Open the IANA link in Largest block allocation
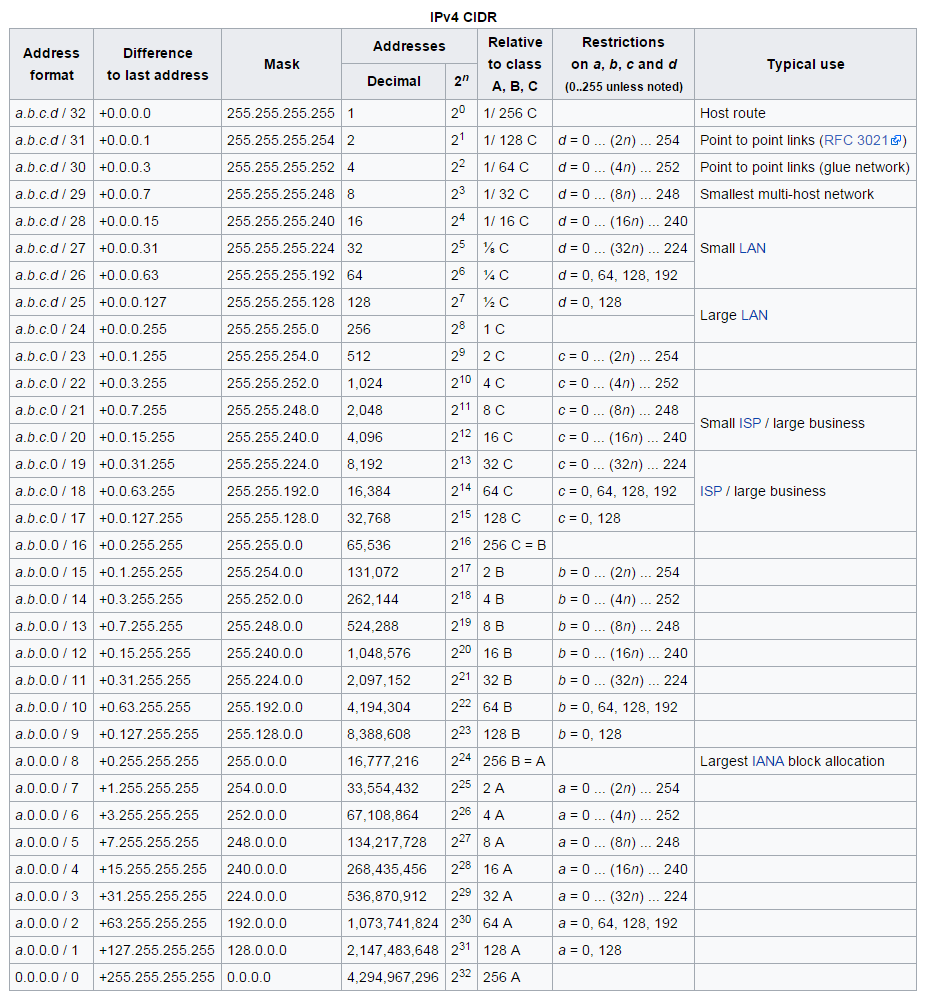 (769, 761)
